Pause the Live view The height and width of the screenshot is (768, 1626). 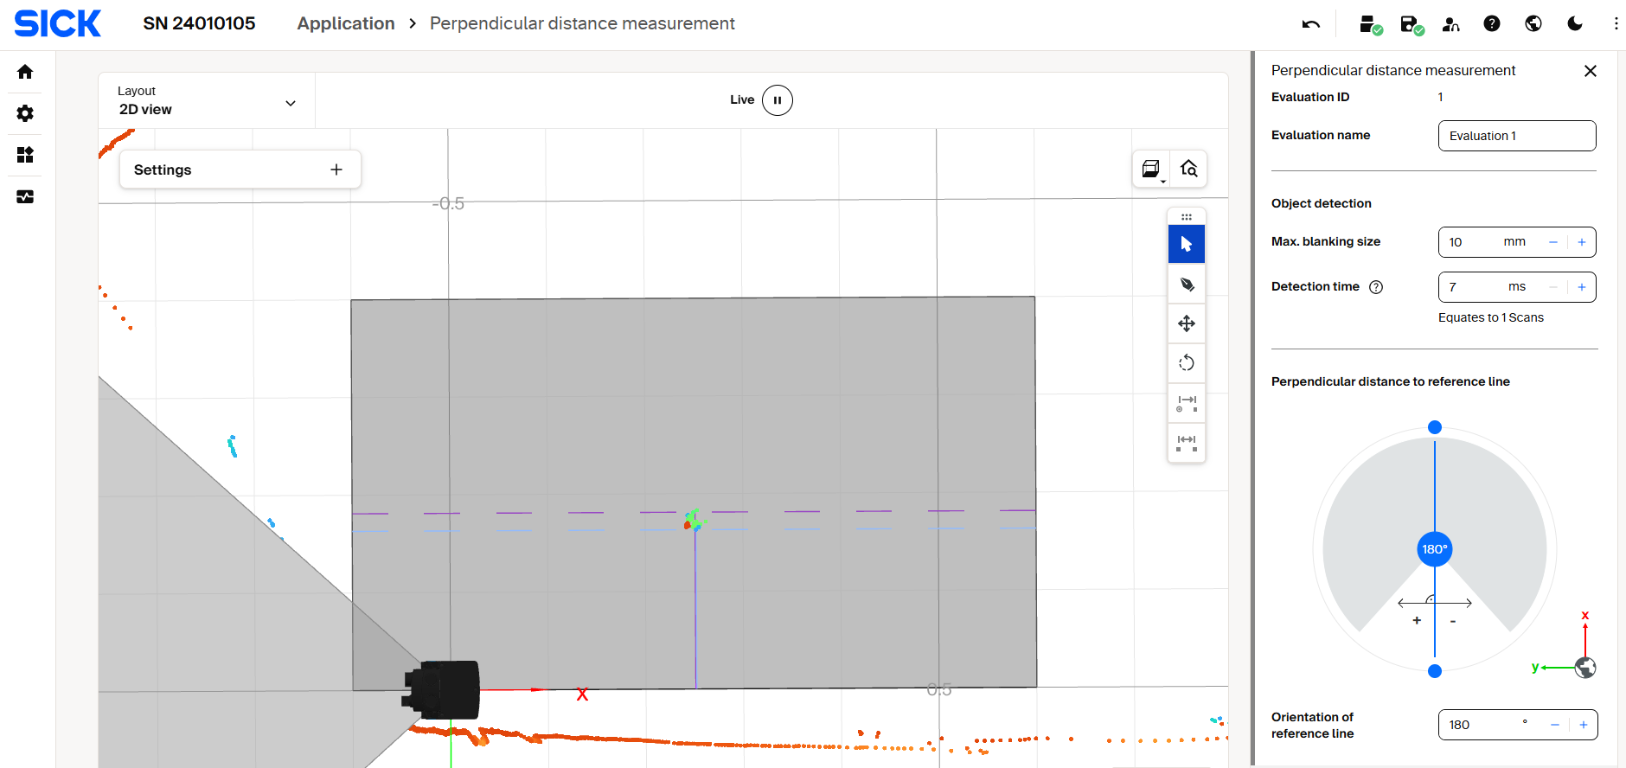(777, 100)
